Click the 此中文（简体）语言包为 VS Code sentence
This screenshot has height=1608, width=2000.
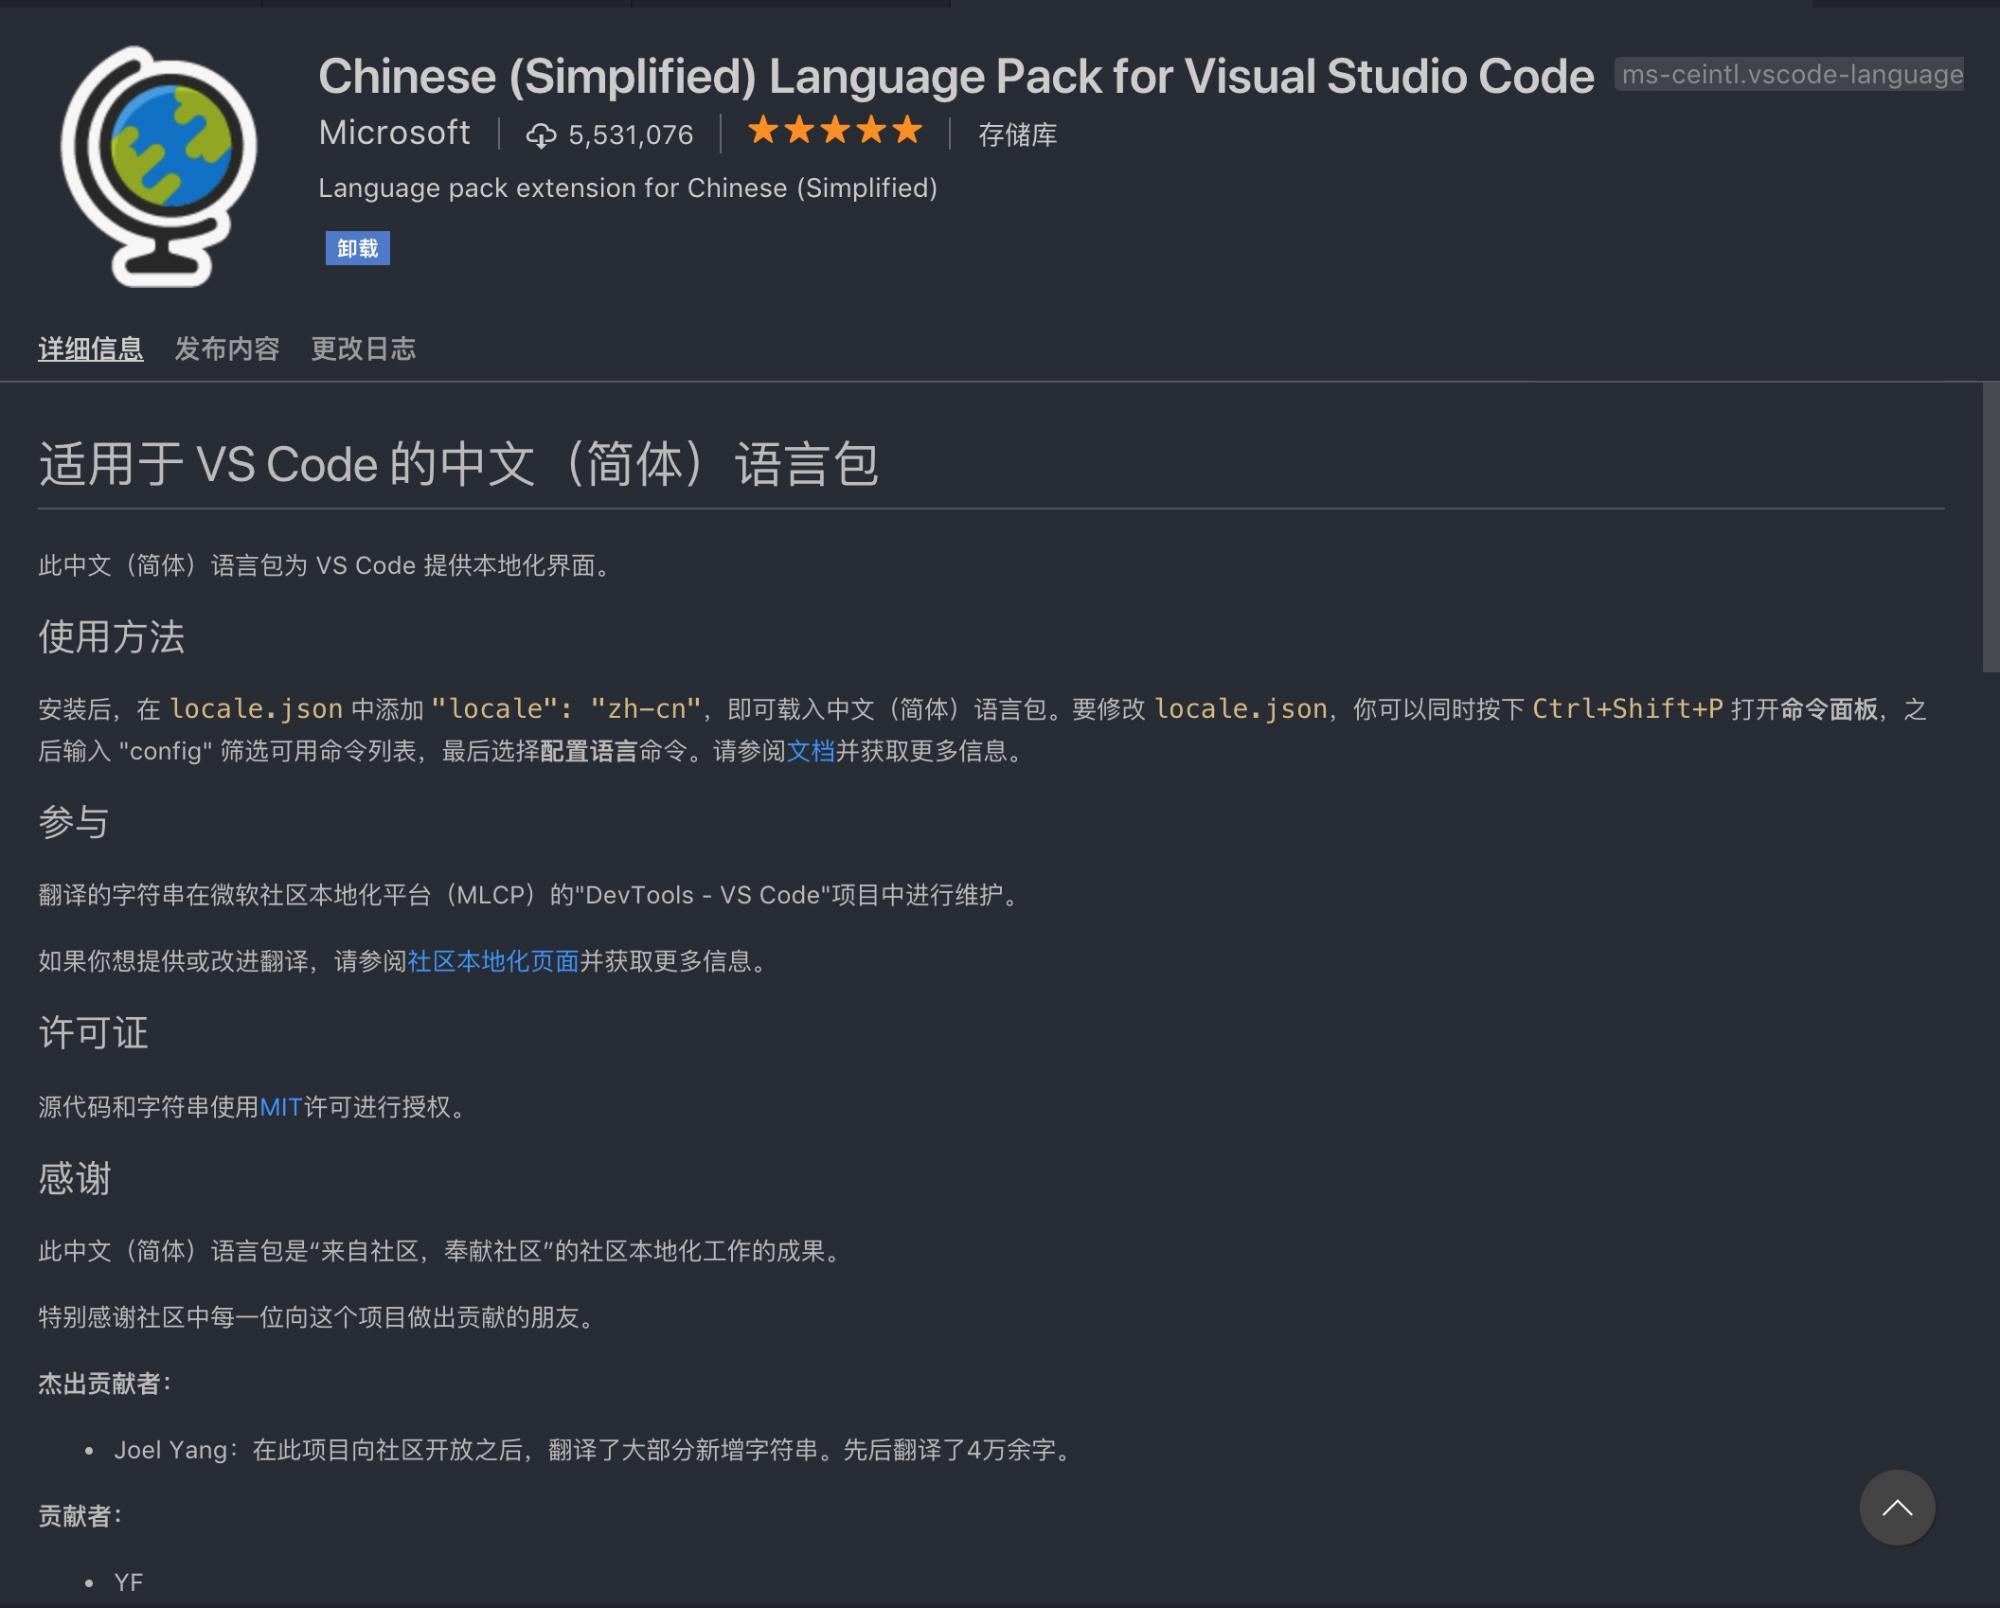coord(325,565)
